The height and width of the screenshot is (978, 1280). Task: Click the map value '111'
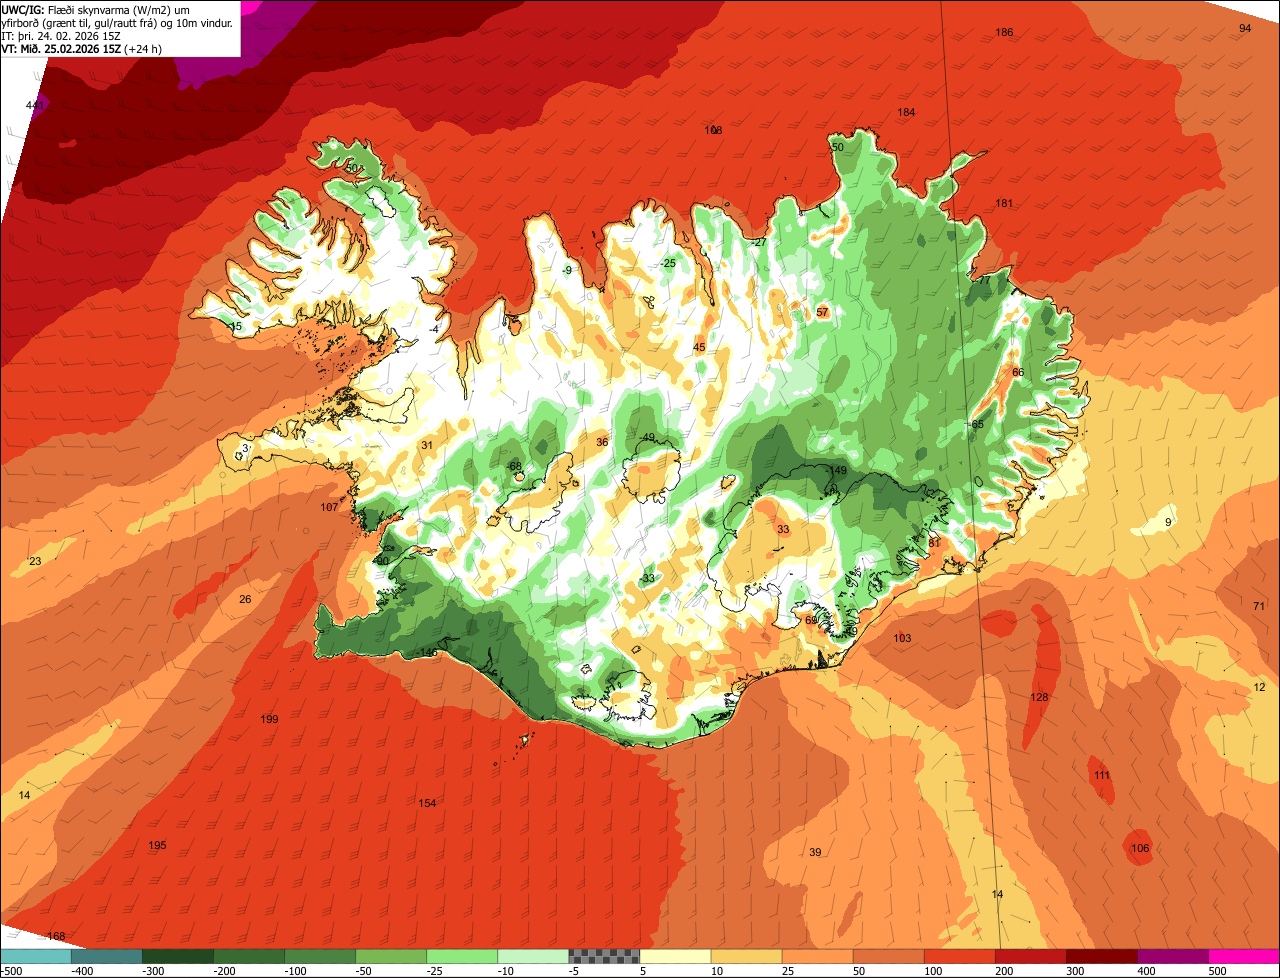(x=1101, y=775)
